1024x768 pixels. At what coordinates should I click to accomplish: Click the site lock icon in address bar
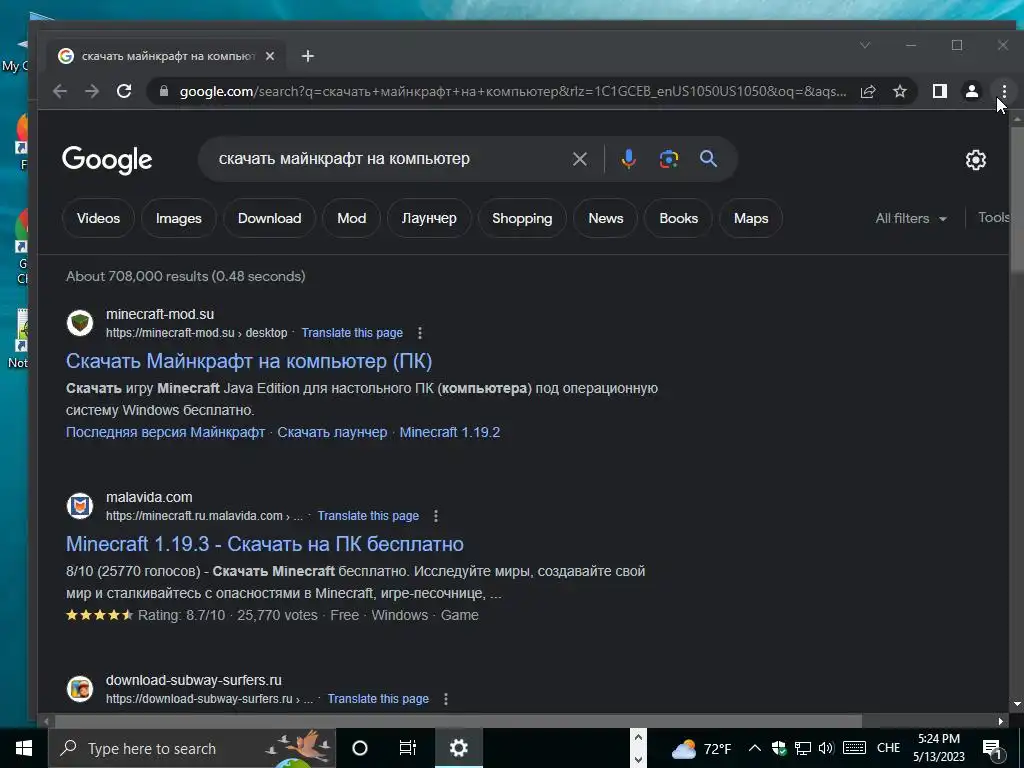(x=164, y=91)
